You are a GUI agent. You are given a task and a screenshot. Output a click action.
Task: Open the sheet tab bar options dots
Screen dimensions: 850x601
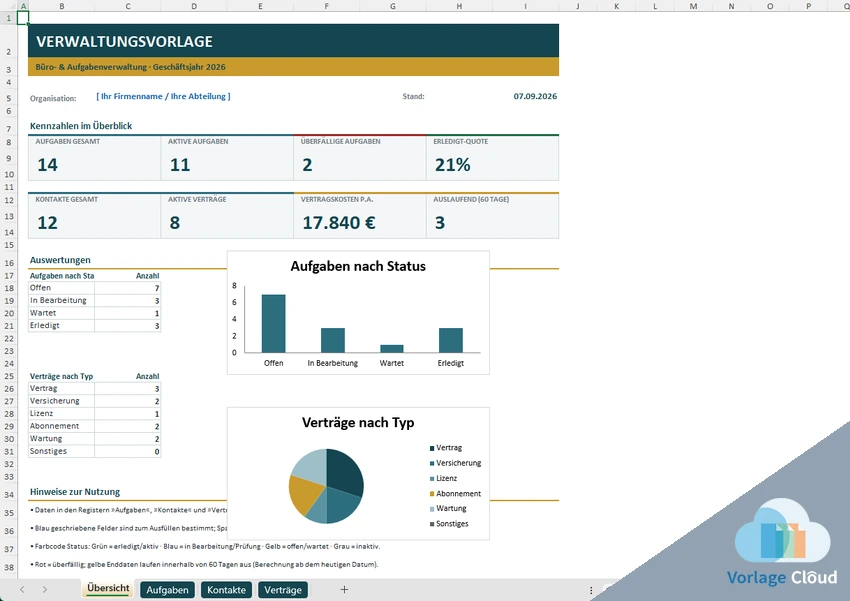point(591,590)
